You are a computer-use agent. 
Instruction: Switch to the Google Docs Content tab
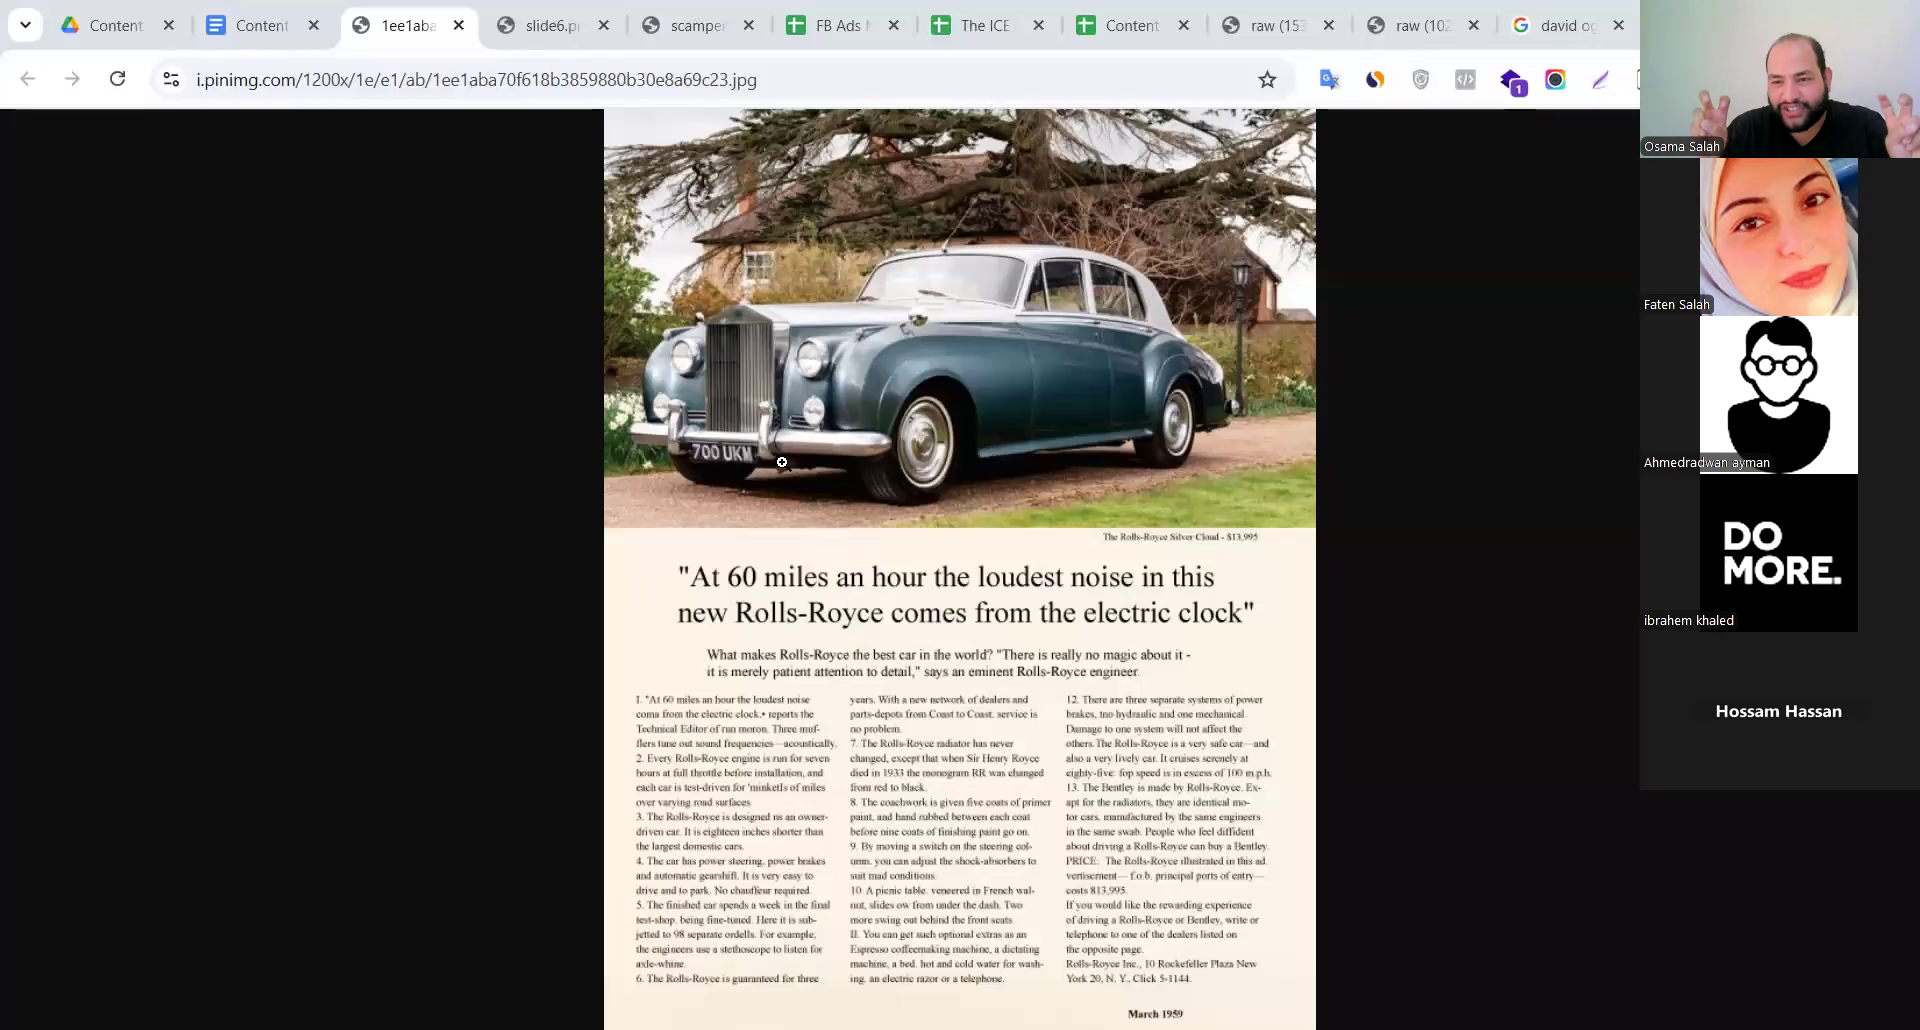click(250, 25)
